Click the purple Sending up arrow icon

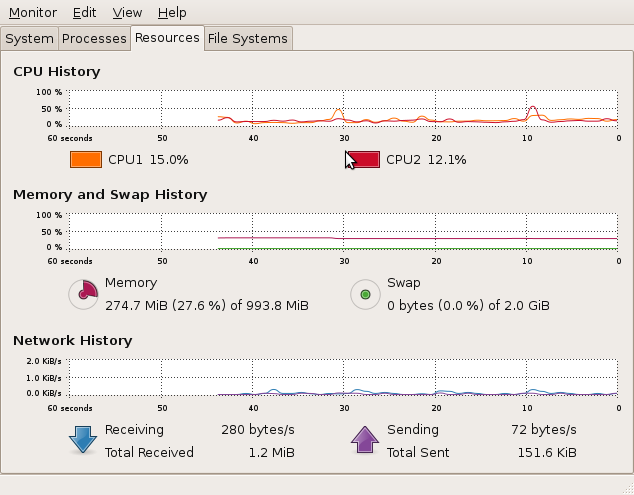tap(365, 440)
